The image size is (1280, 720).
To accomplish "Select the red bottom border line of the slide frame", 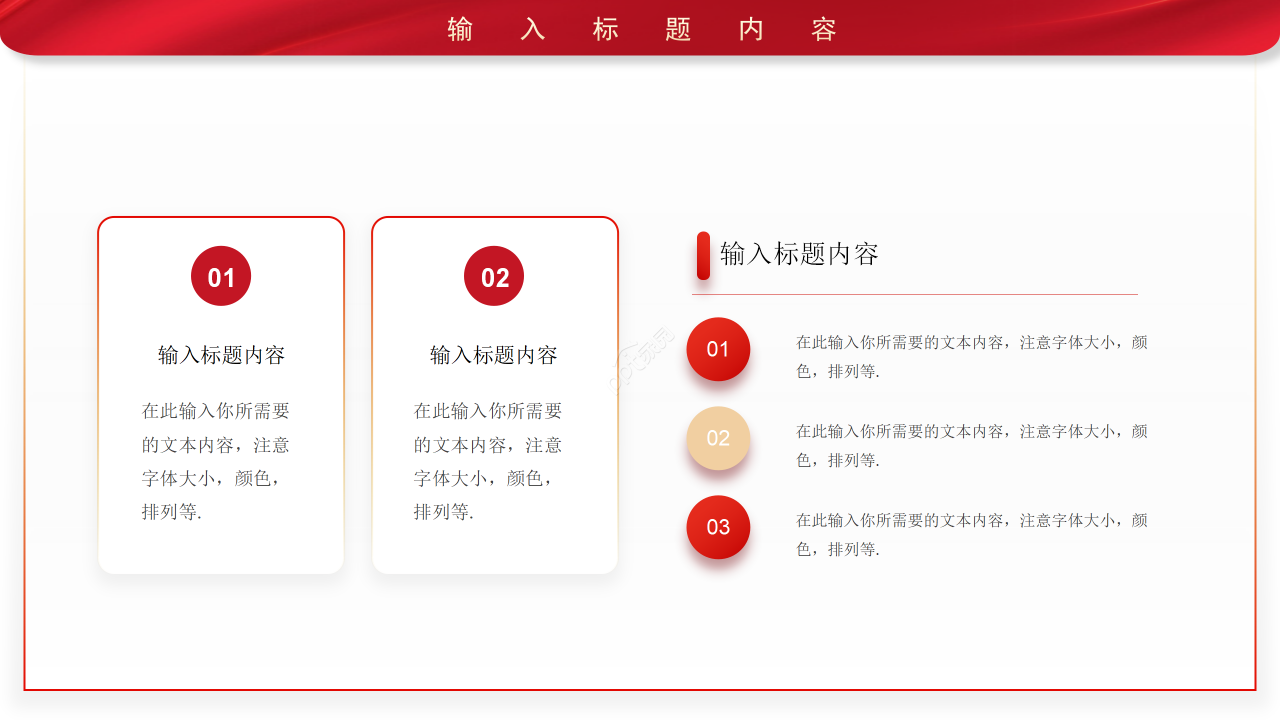I will [x=640, y=689].
